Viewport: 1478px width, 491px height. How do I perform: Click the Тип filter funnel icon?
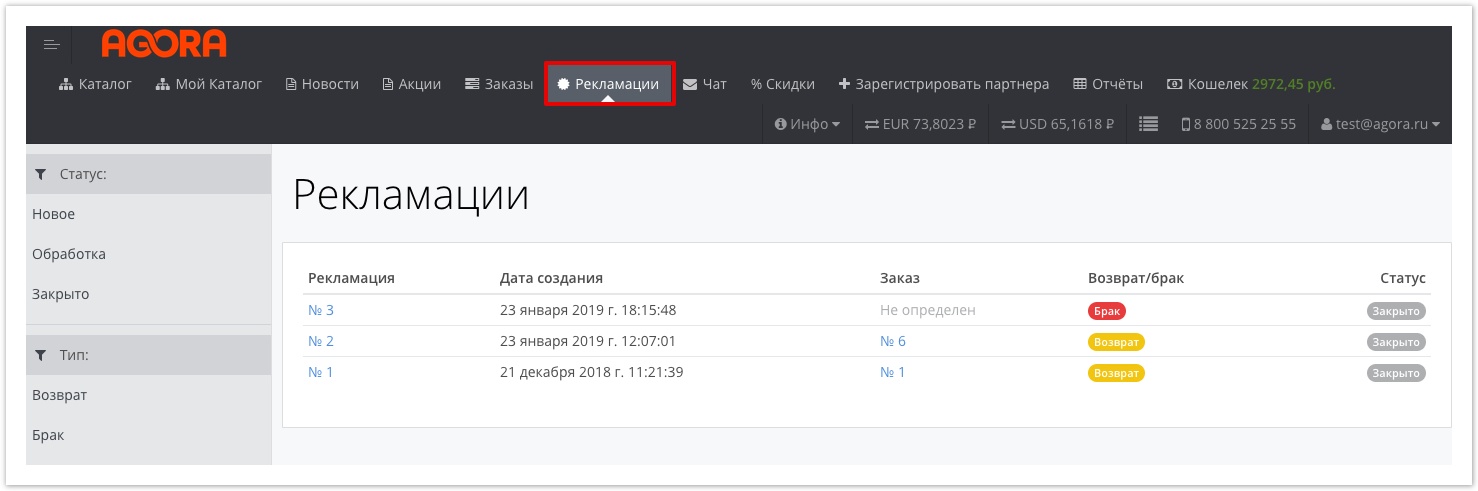pos(40,355)
